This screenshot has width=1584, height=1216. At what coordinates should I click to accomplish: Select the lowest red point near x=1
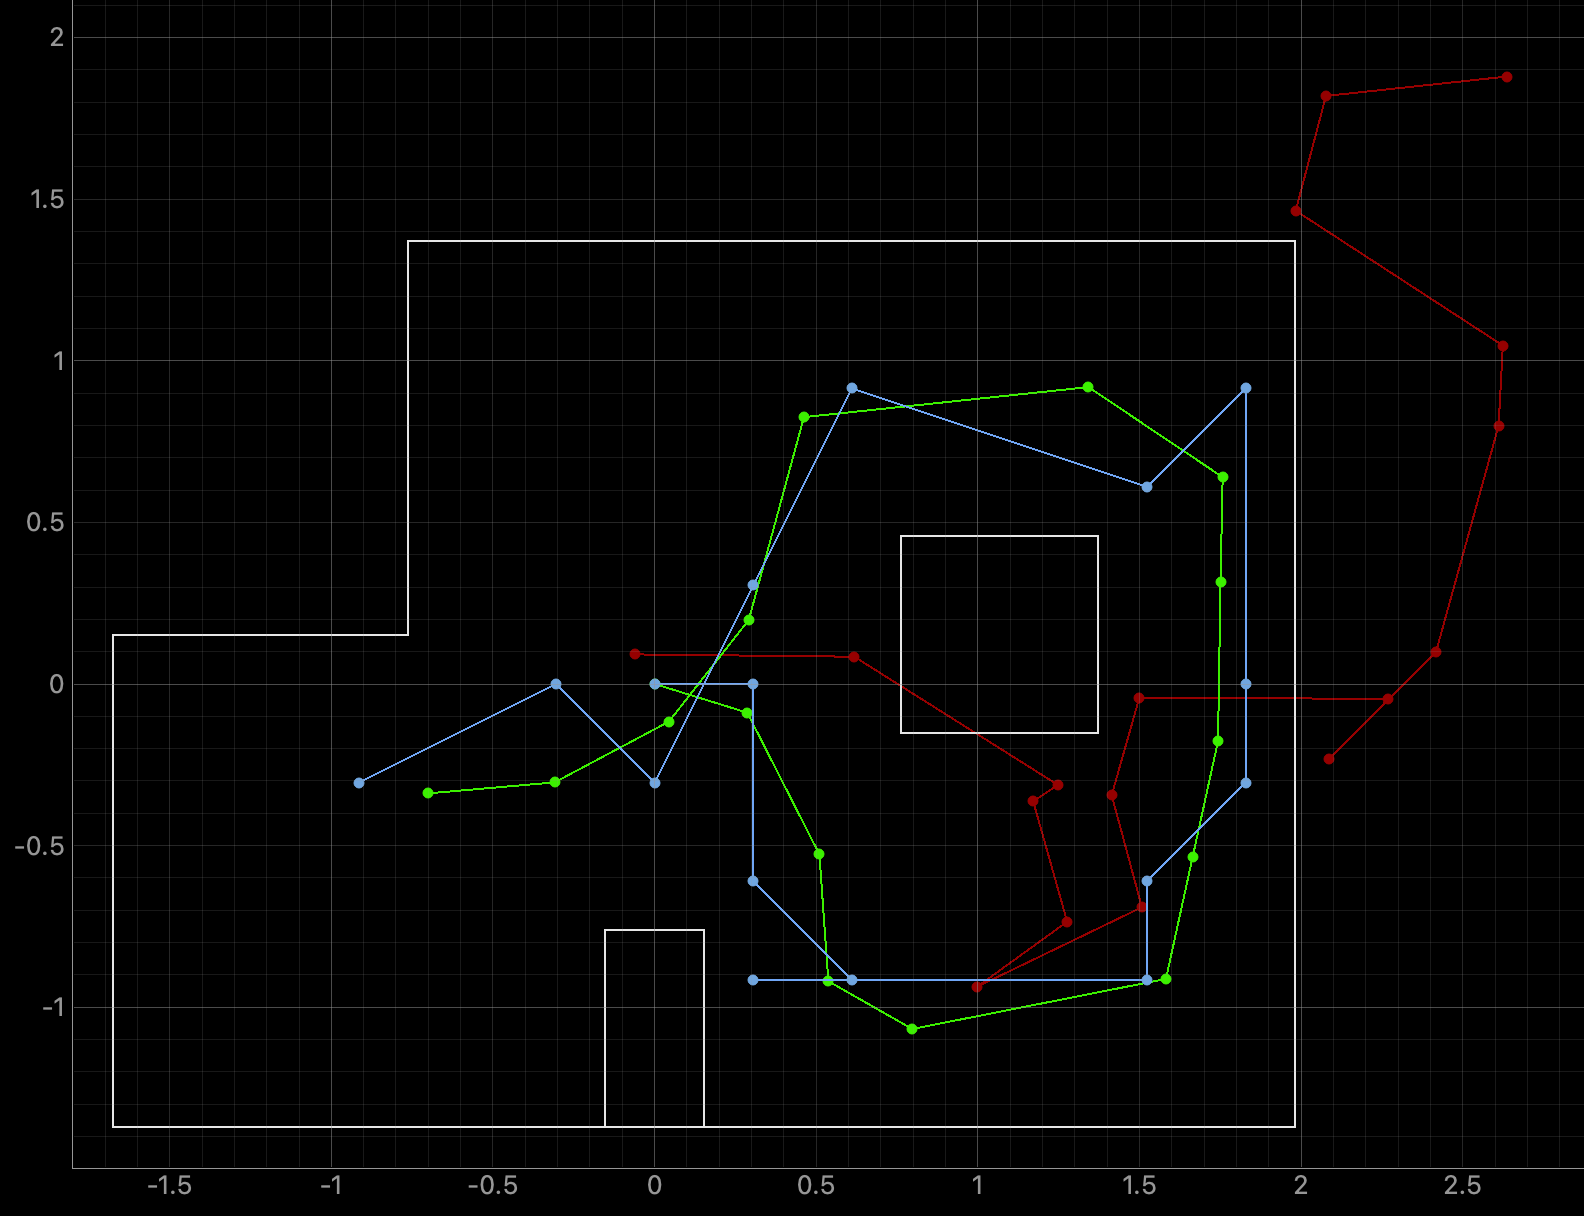[x=977, y=987]
